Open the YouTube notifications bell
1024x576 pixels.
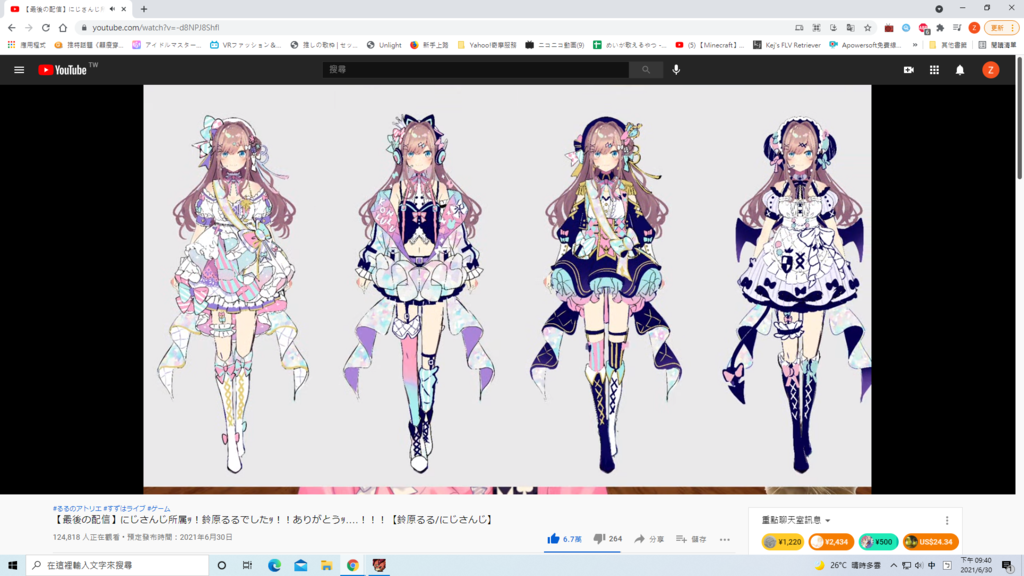pos(960,70)
